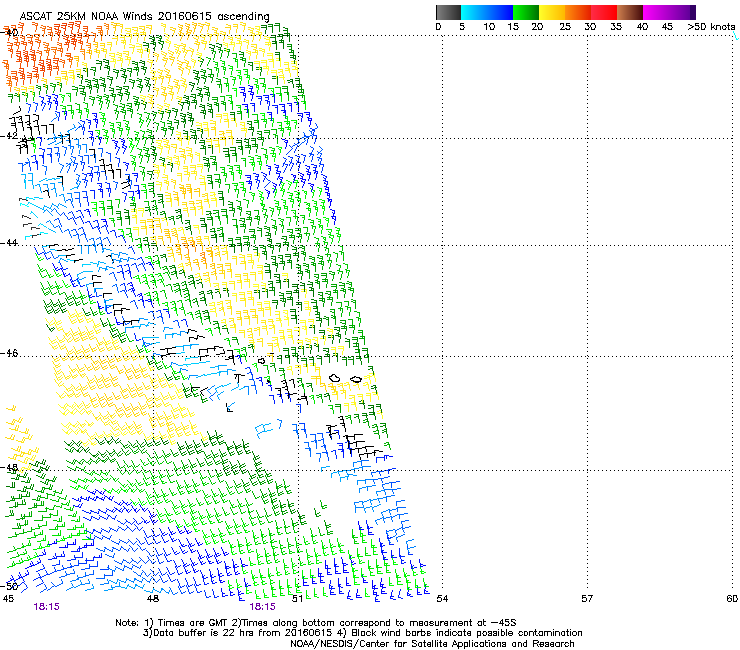Click the red 30-35 knots color band
Image resolution: width=740 pixels, height=650 pixels.
tap(604, 12)
